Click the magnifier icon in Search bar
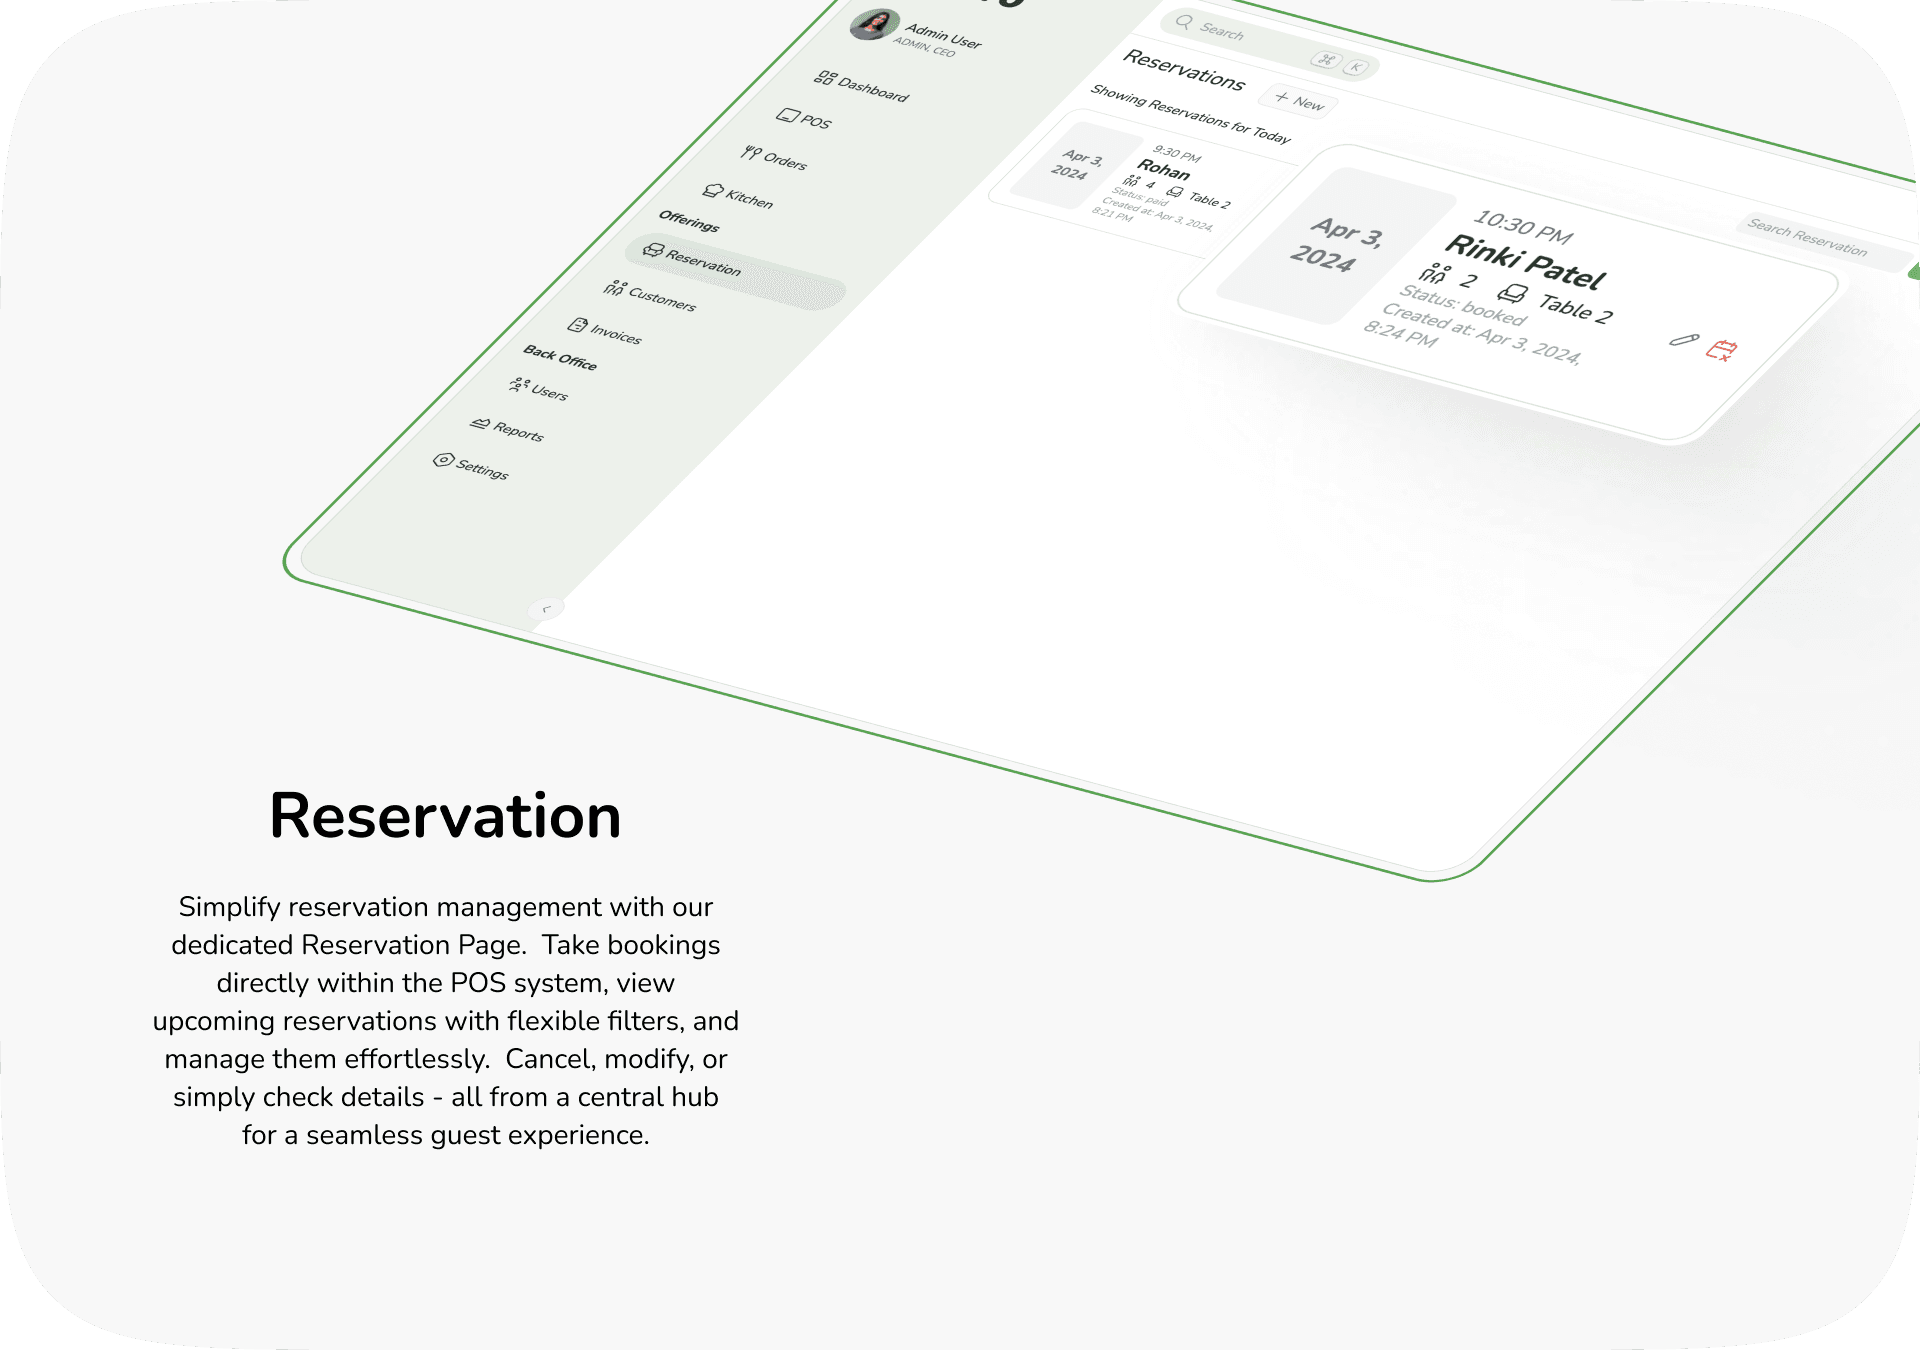Viewport: 1920px width, 1350px height. click(1184, 21)
